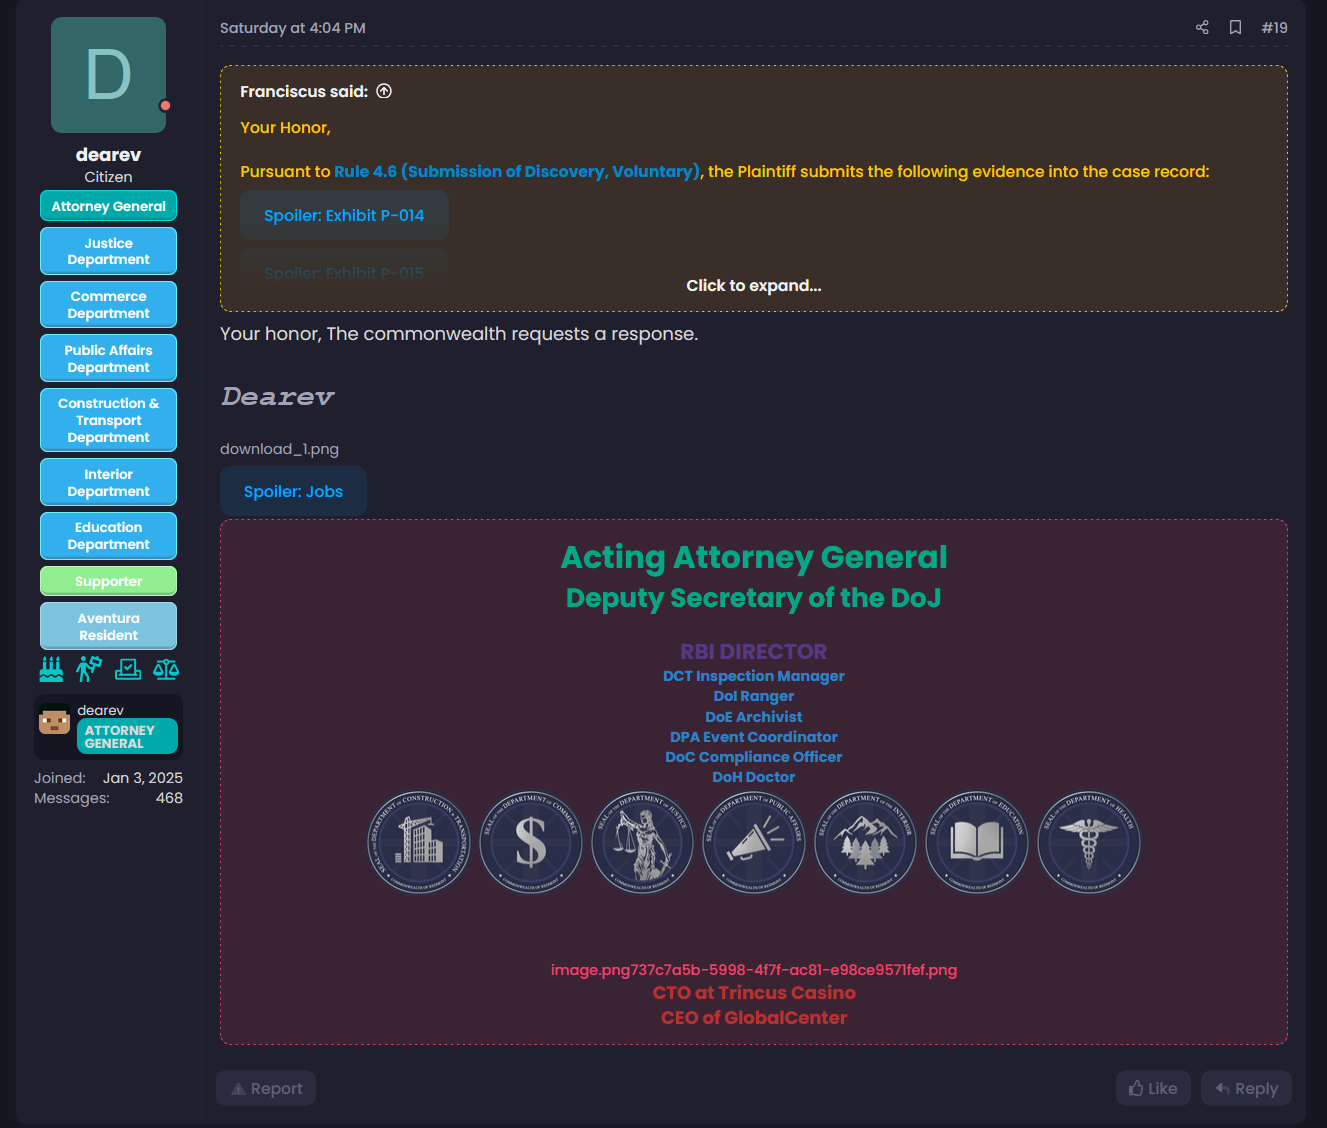The width and height of the screenshot is (1327, 1128).
Task: Click the share post icon
Action: point(1202,28)
